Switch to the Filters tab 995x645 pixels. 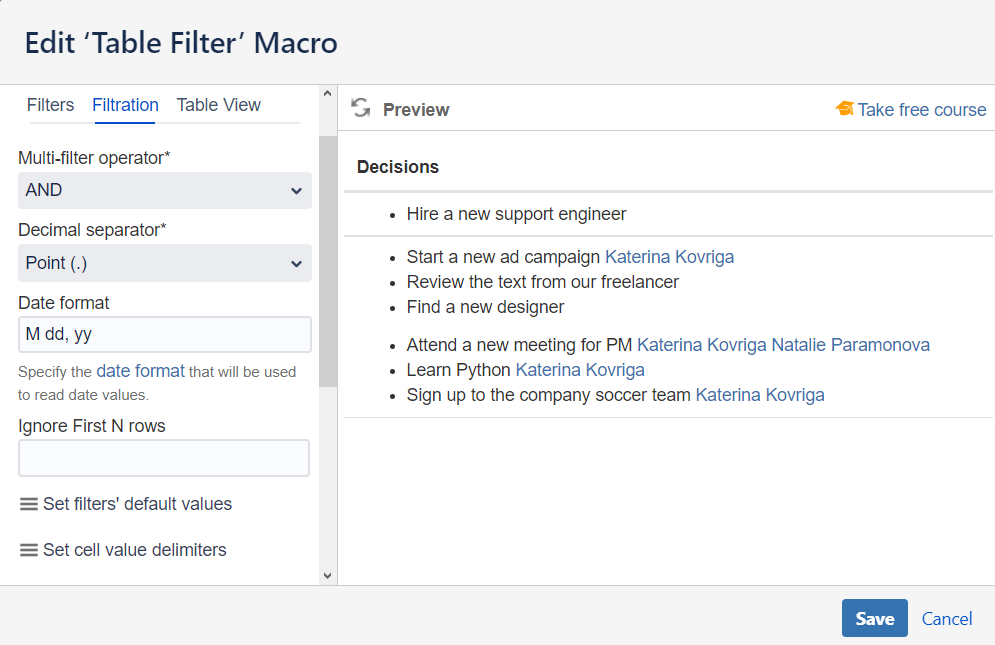pos(50,105)
